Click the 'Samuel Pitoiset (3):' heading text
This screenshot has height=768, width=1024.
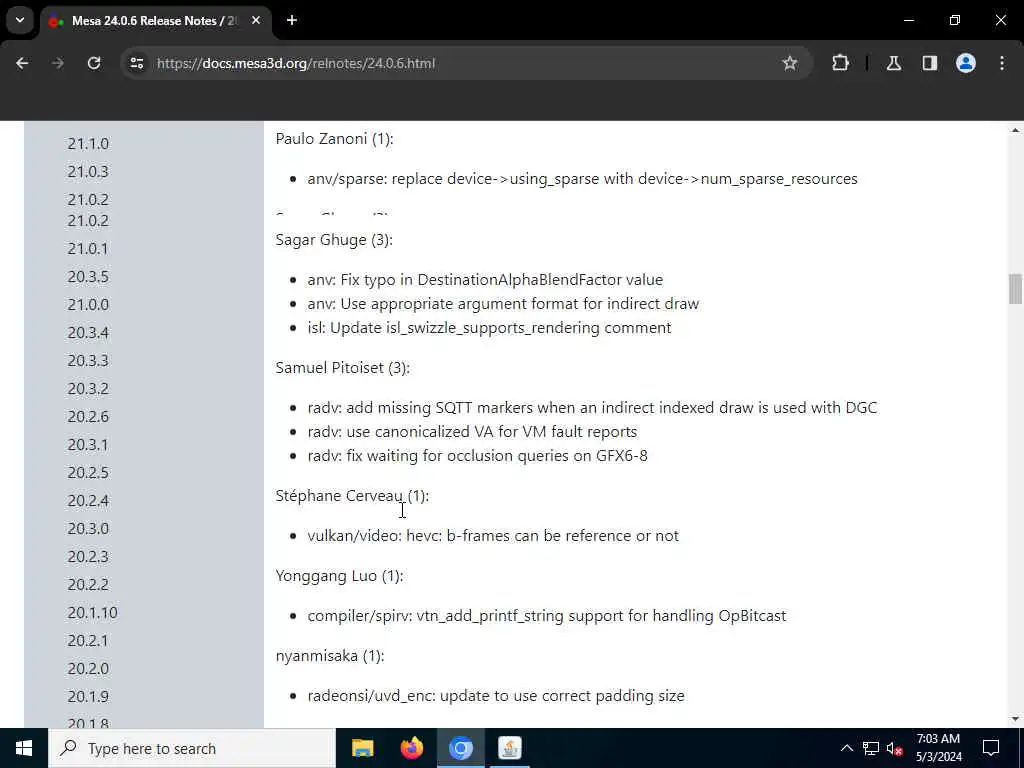pyautogui.click(x=342, y=368)
